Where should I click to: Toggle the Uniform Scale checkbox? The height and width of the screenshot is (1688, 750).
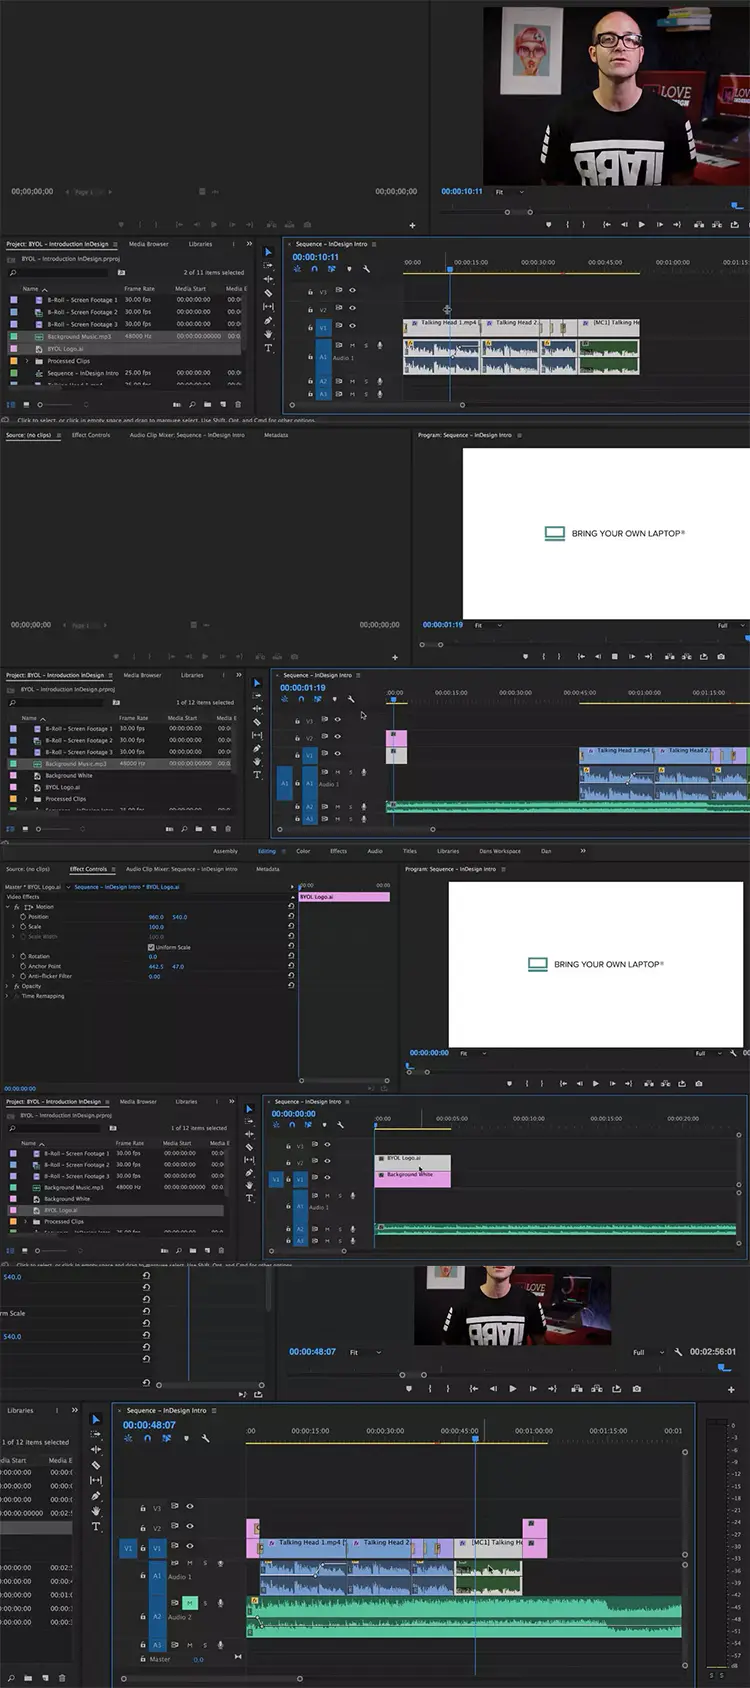point(151,947)
